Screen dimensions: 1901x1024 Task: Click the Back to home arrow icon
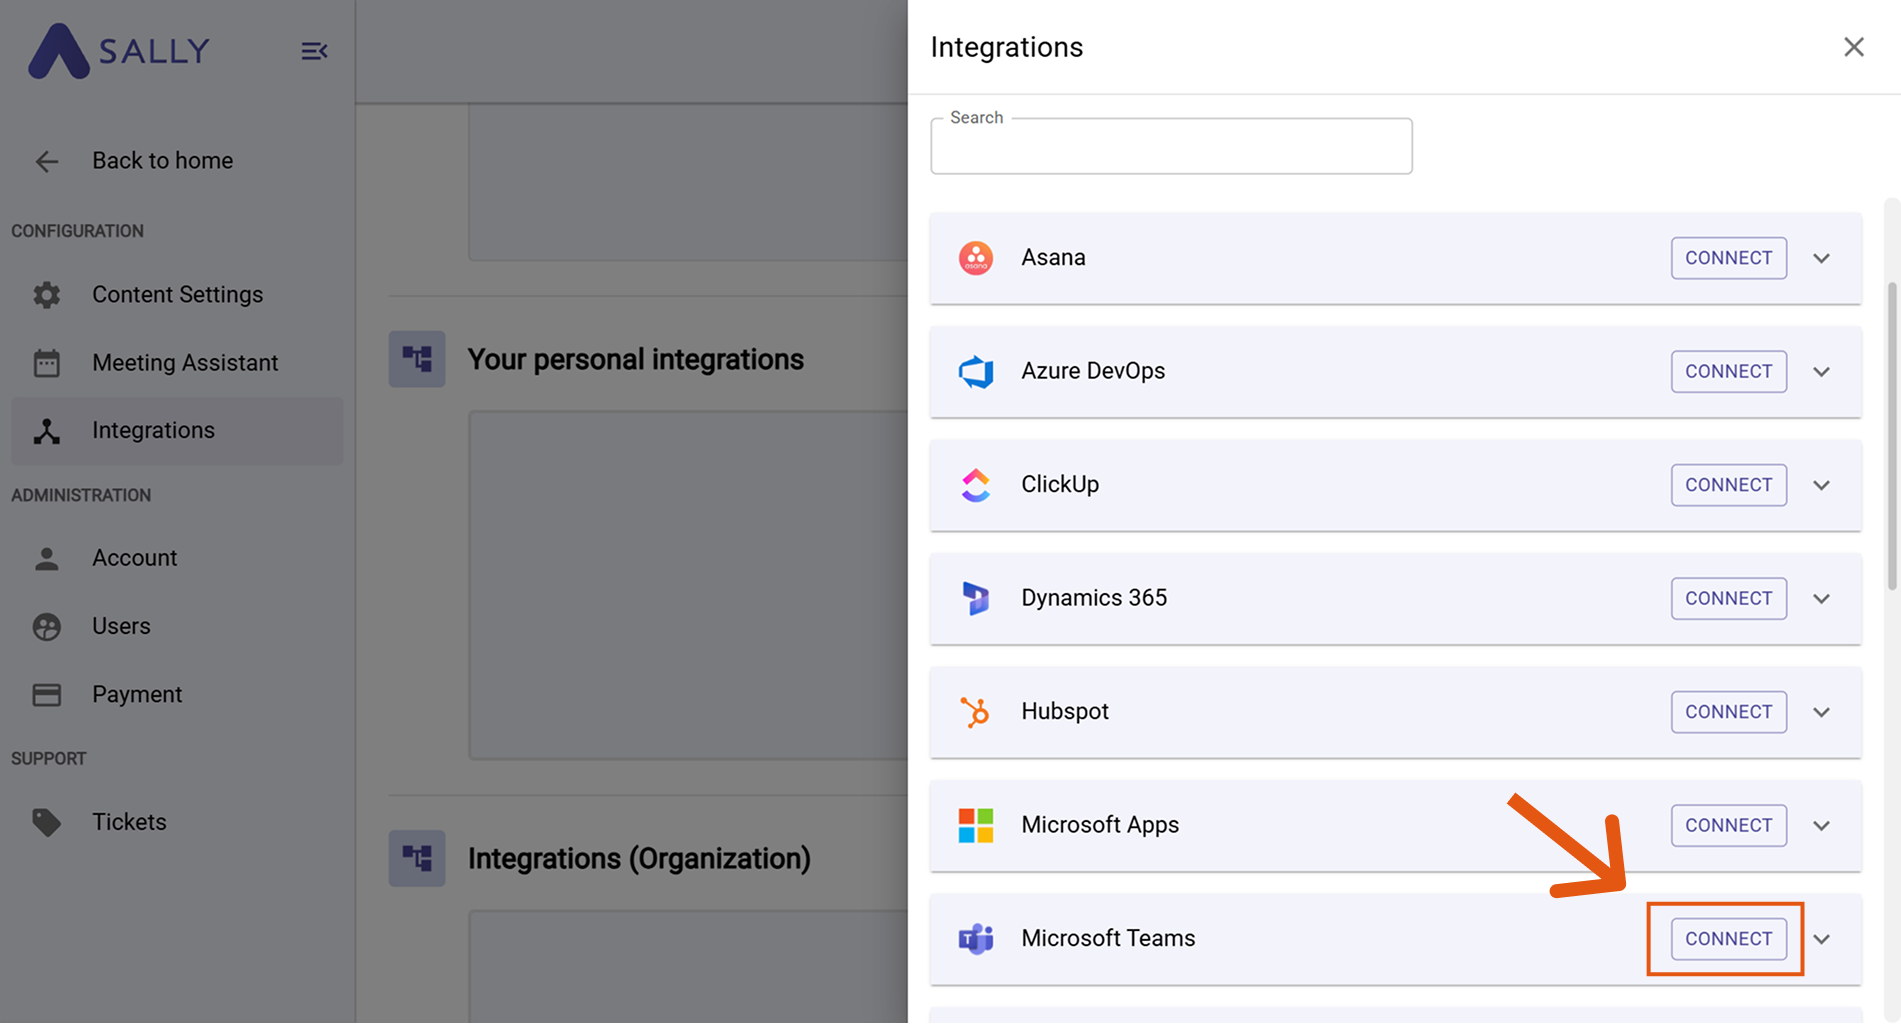(47, 161)
